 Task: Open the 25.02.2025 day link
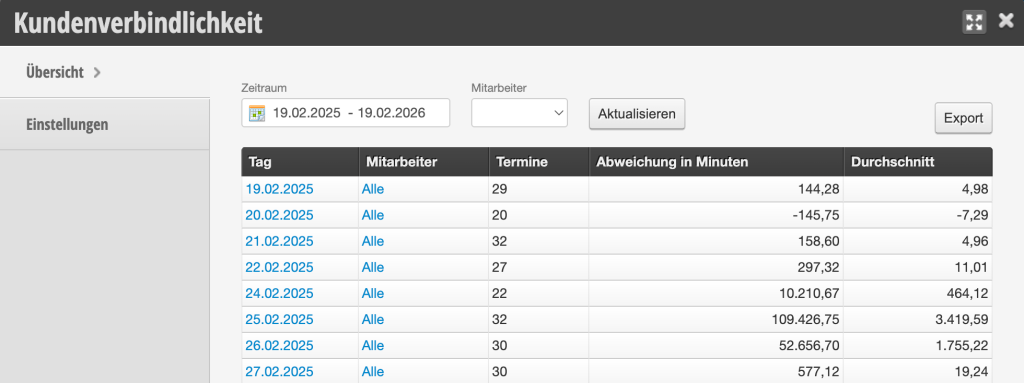[x=280, y=320]
